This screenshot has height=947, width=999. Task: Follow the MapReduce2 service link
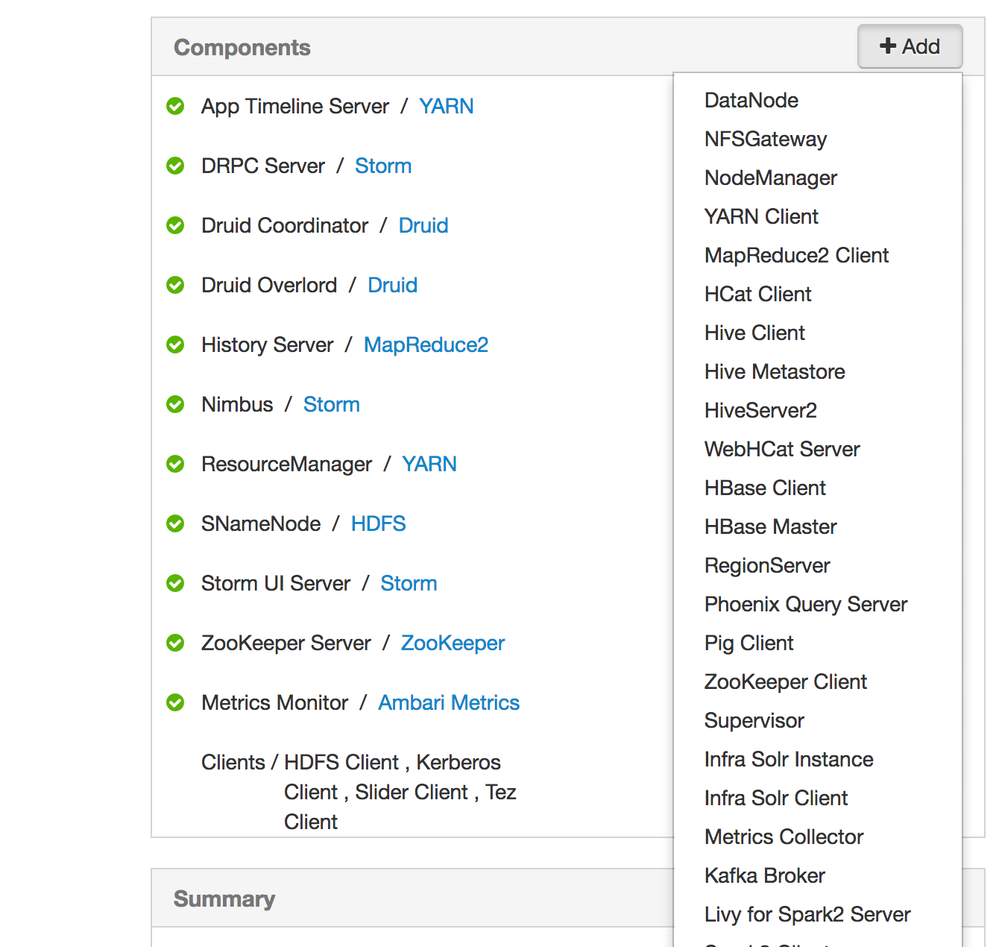(426, 345)
